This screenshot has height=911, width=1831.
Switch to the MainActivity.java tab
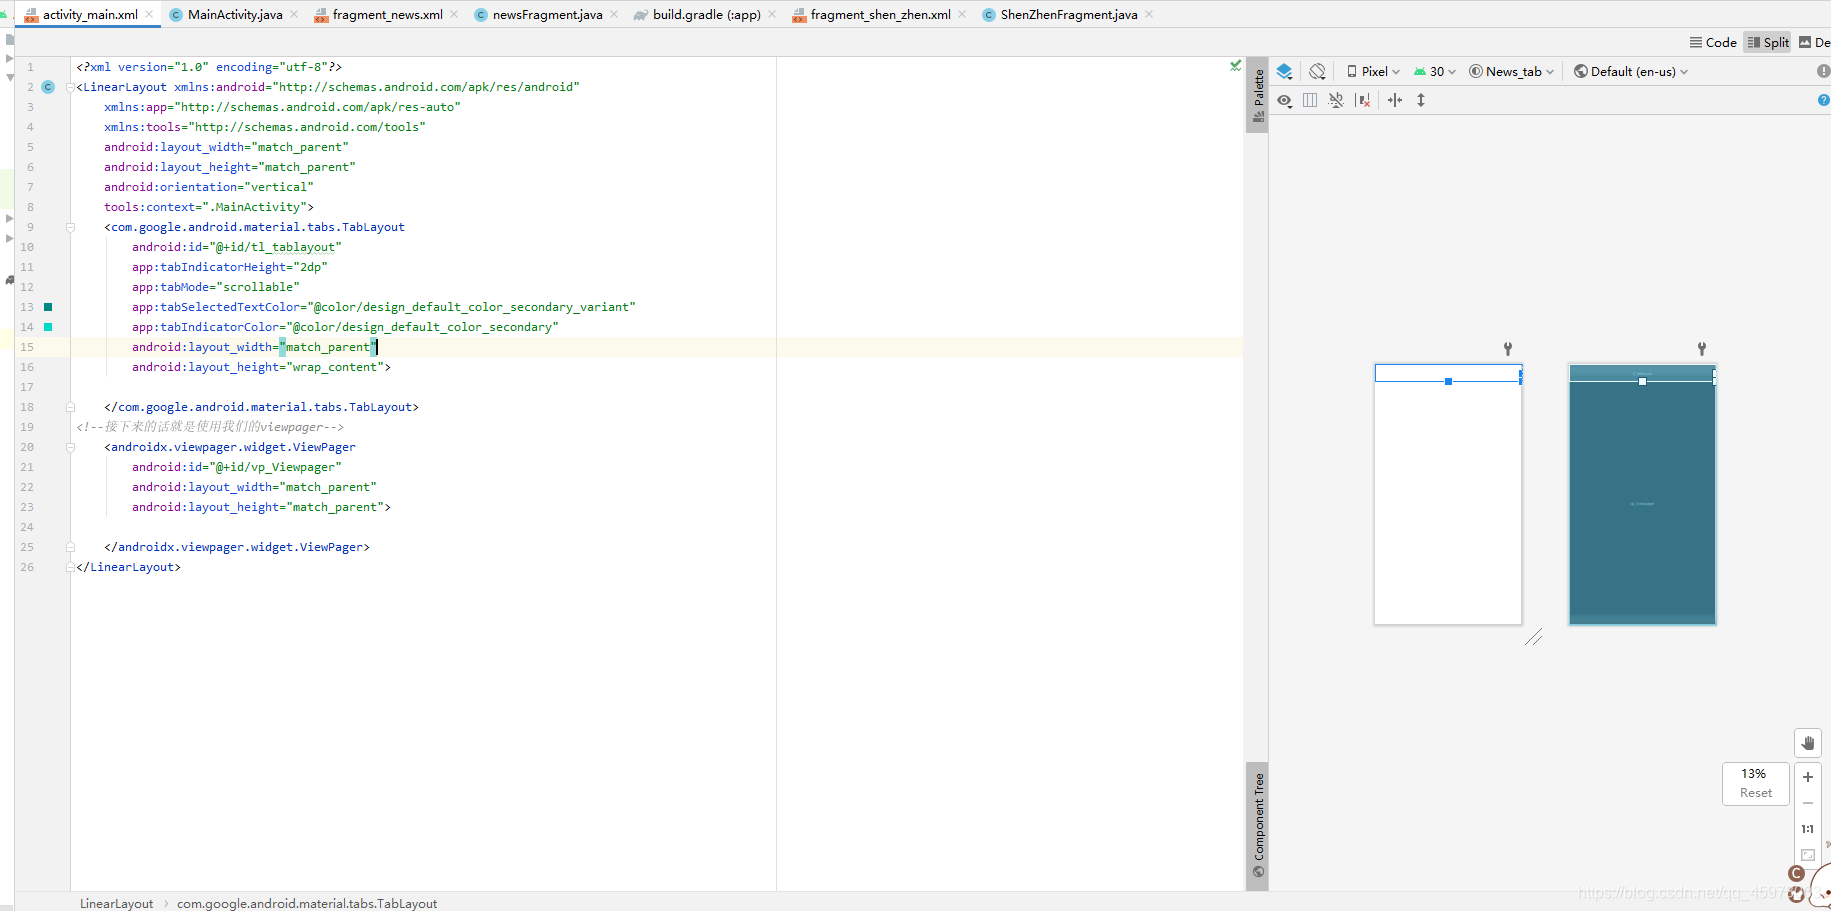coord(232,14)
